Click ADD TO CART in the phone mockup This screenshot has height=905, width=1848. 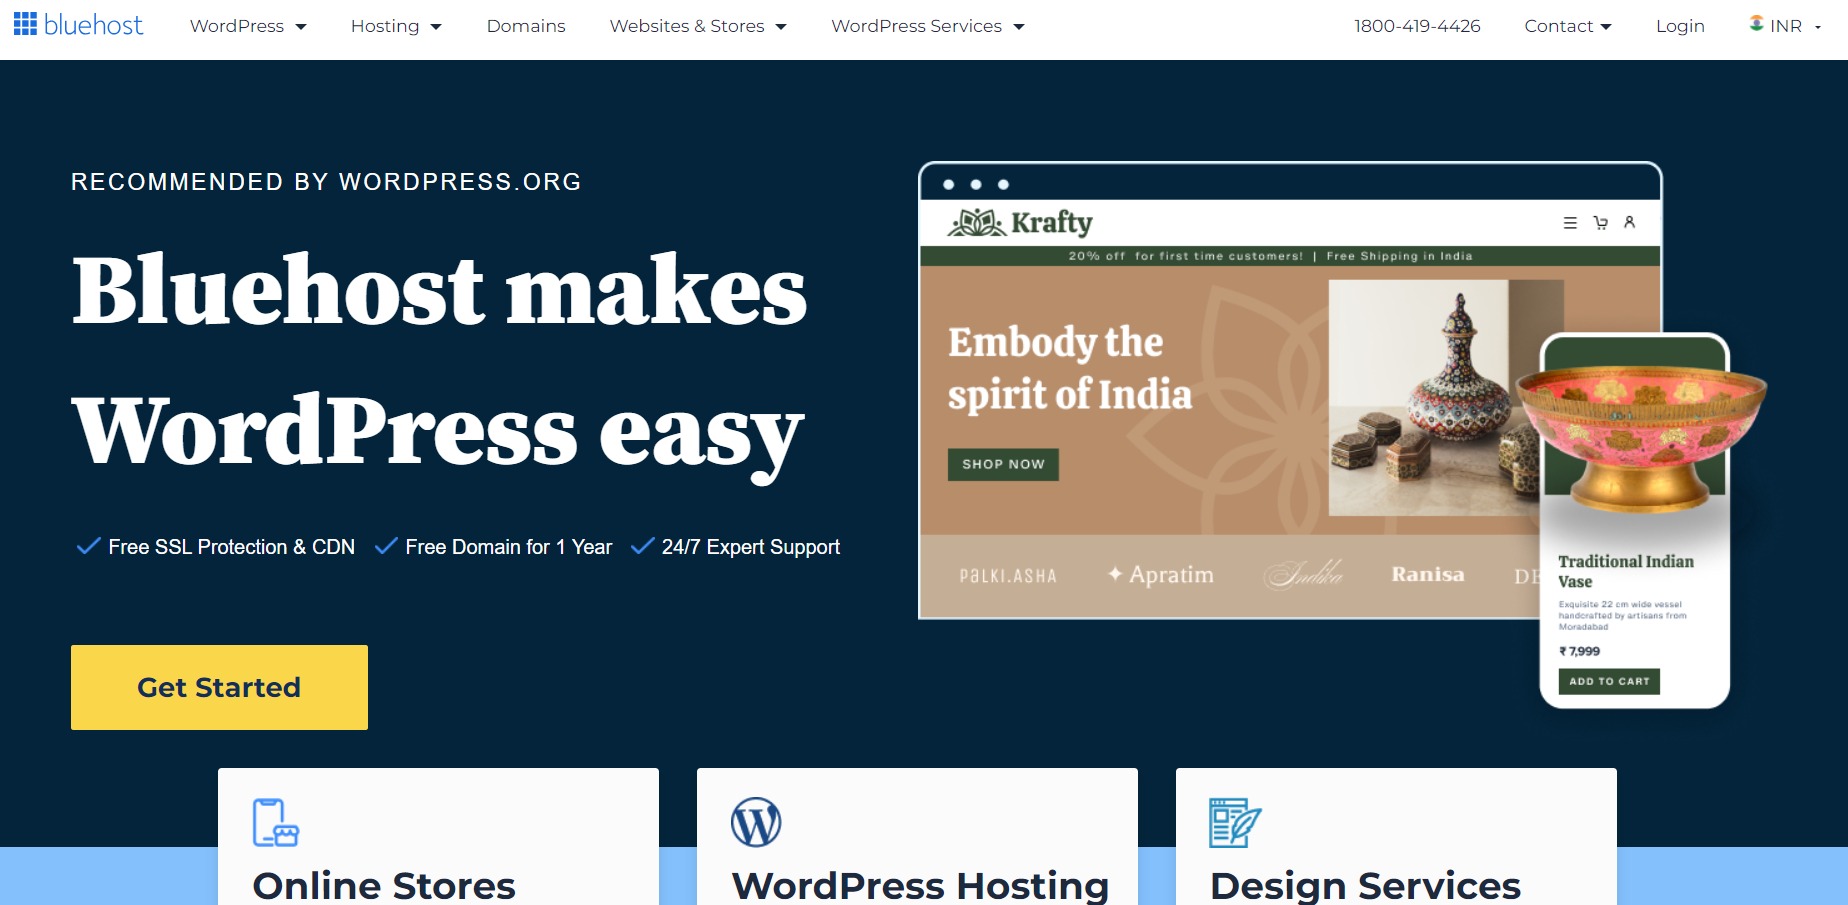(1609, 681)
